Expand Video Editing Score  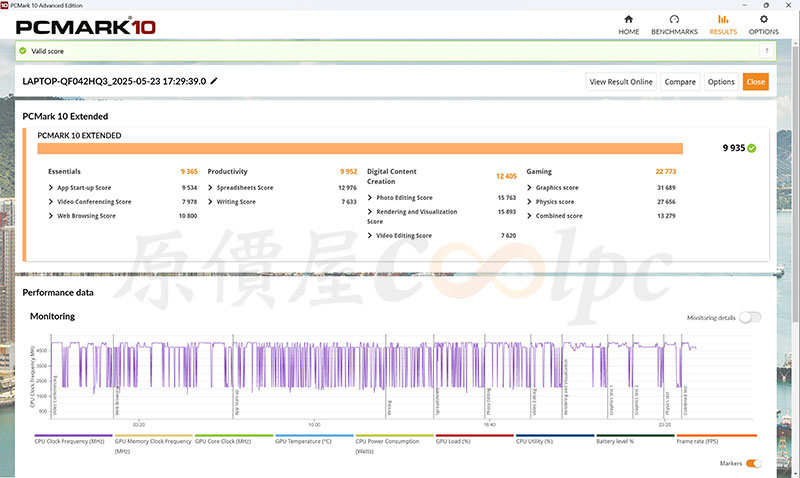370,235
